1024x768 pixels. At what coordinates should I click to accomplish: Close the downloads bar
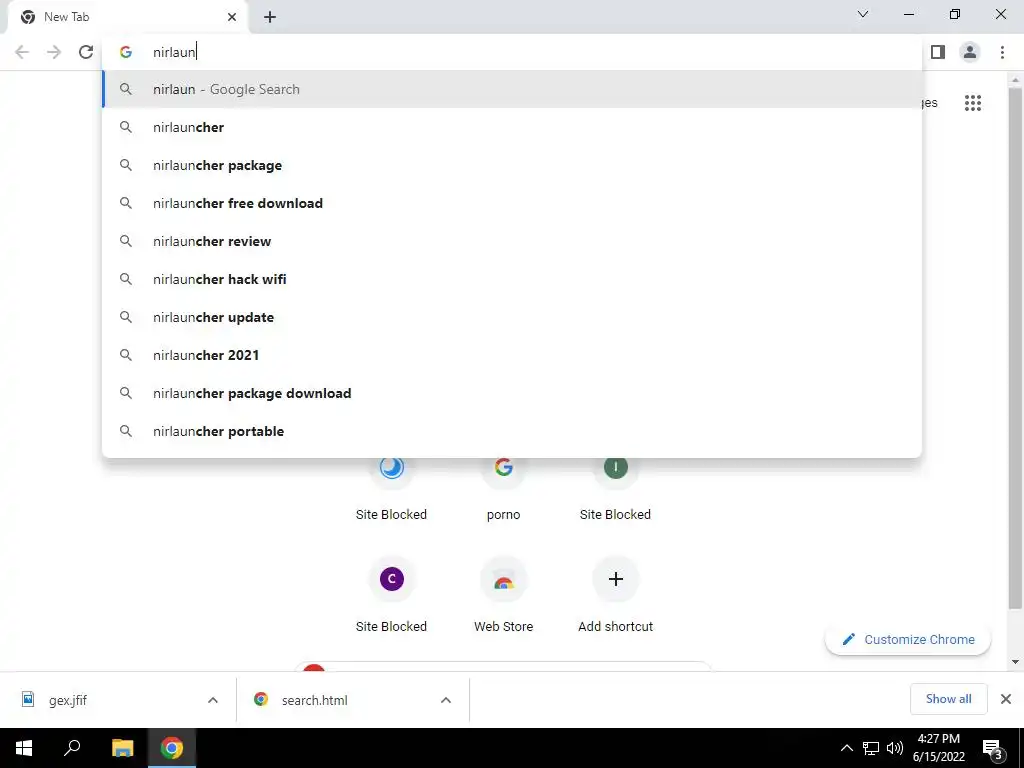click(1006, 699)
